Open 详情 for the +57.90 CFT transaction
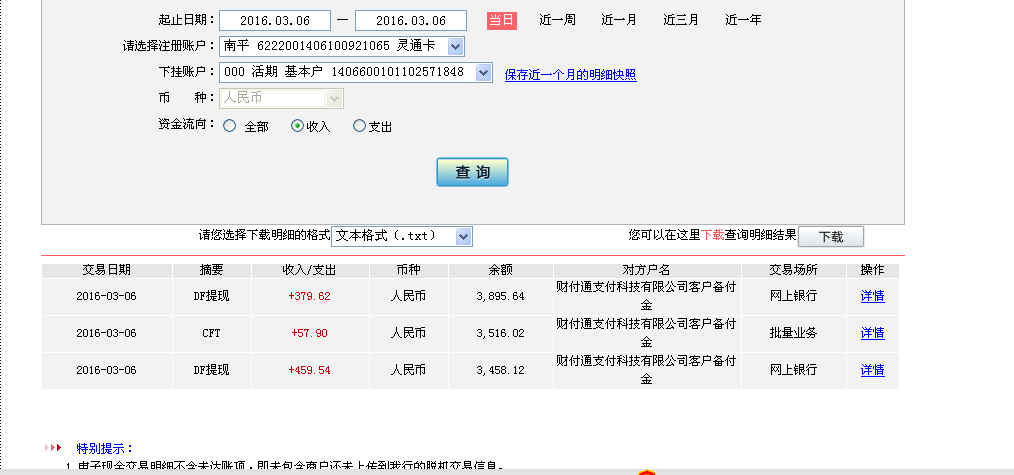 pyautogui.click(x=872, y=333)
